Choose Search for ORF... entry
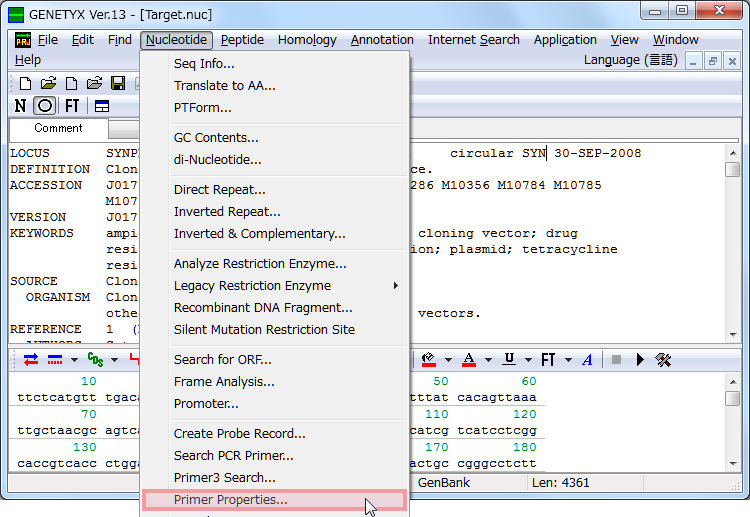The width and height of the screenshot is (750, 517). point(275,360)
